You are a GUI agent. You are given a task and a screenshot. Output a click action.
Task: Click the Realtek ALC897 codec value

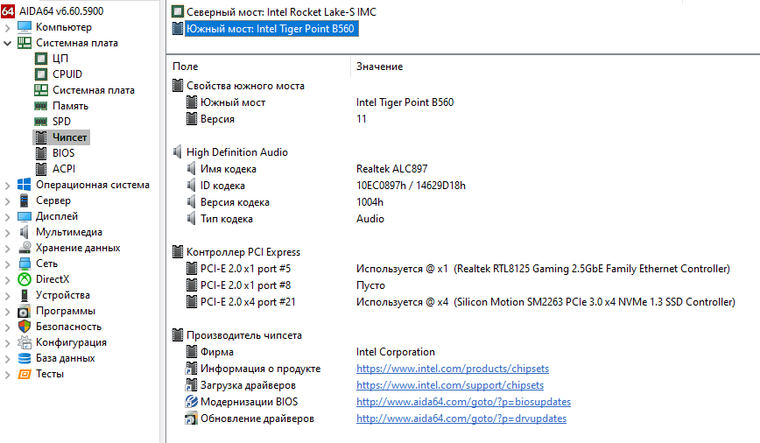392,169
